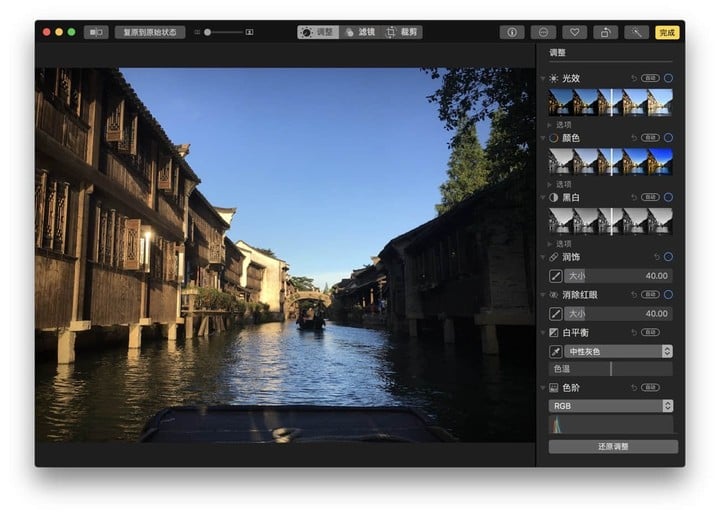Toggle the 颜色 (Color) adjustment circle

pos(668,137)
